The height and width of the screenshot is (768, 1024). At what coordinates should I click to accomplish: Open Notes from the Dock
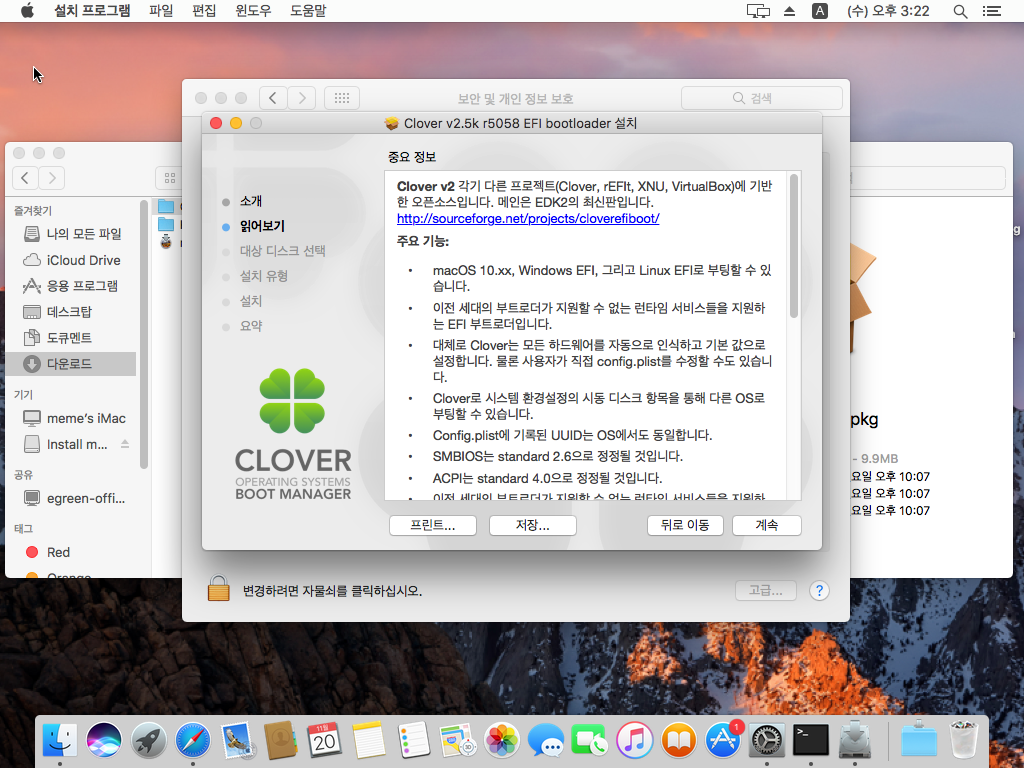pos(369,741)
